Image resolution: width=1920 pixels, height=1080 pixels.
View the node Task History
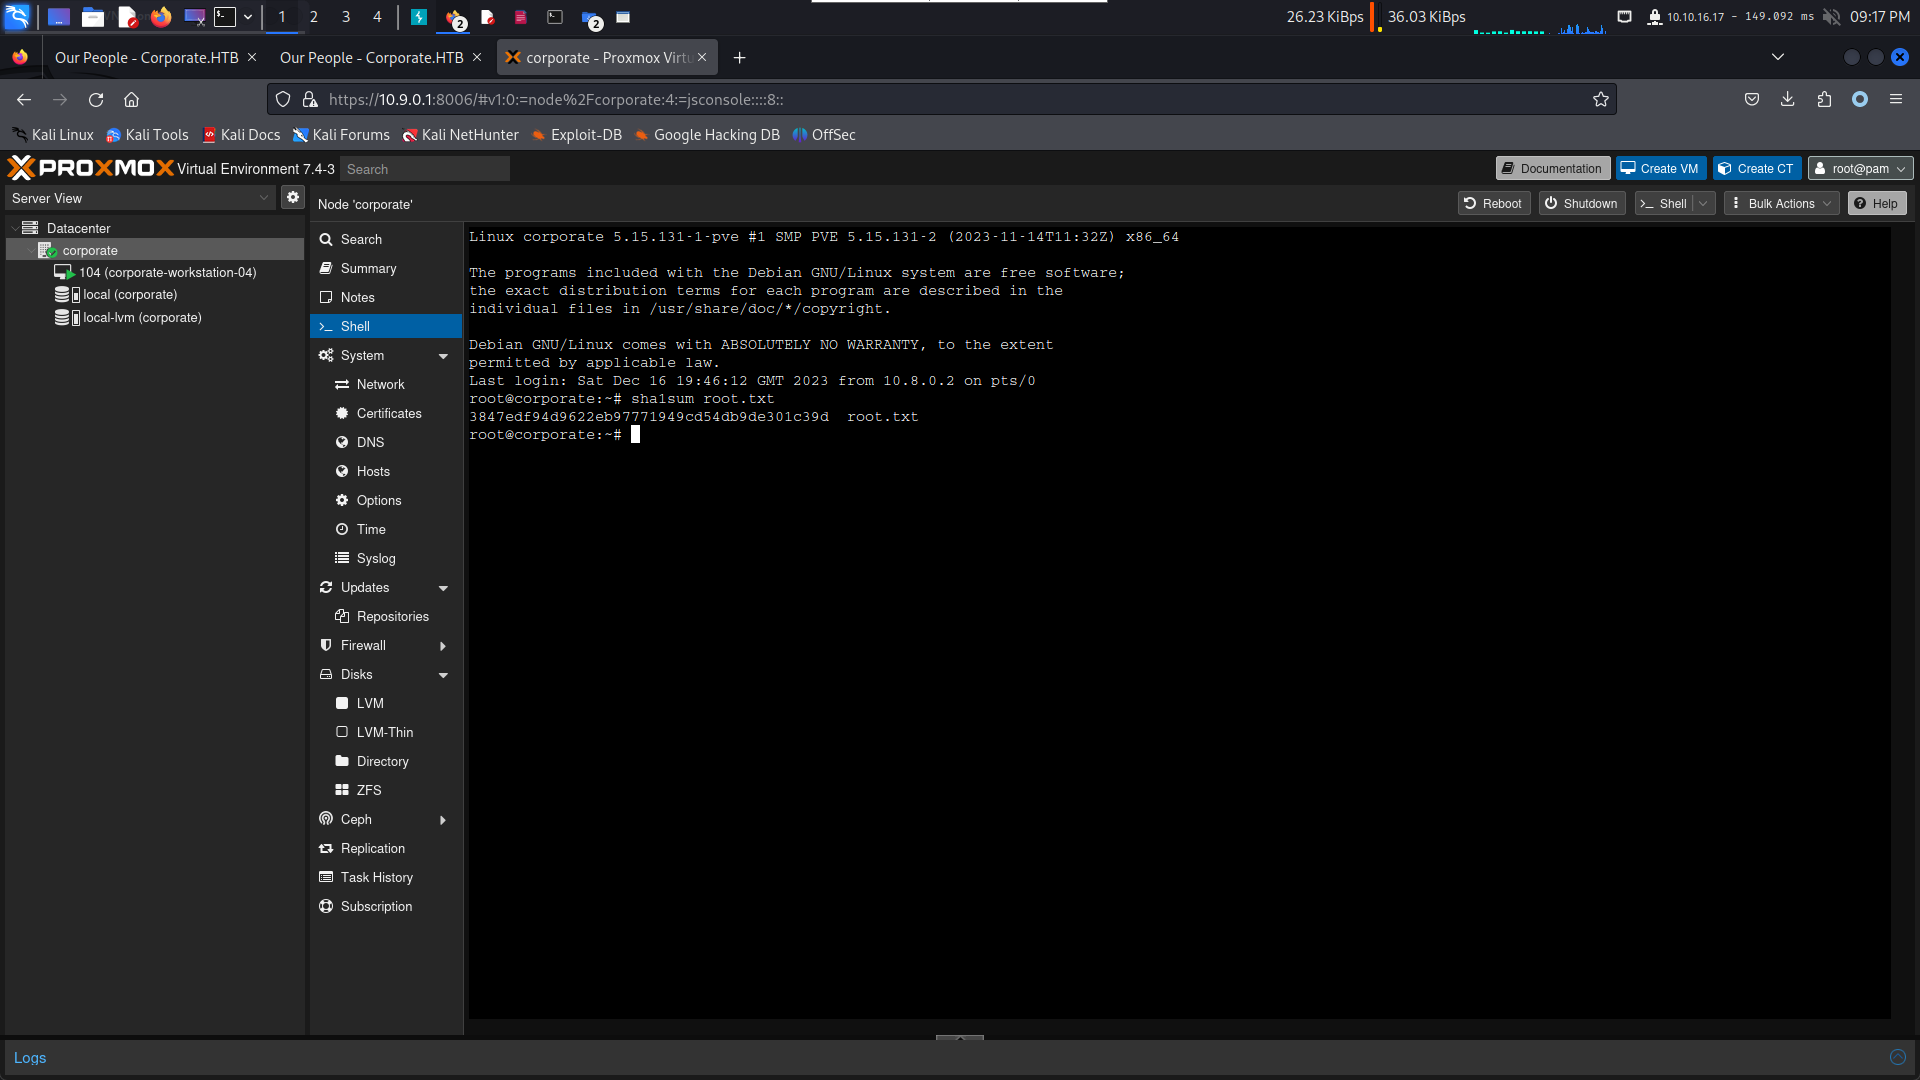(x=377, y=877)
